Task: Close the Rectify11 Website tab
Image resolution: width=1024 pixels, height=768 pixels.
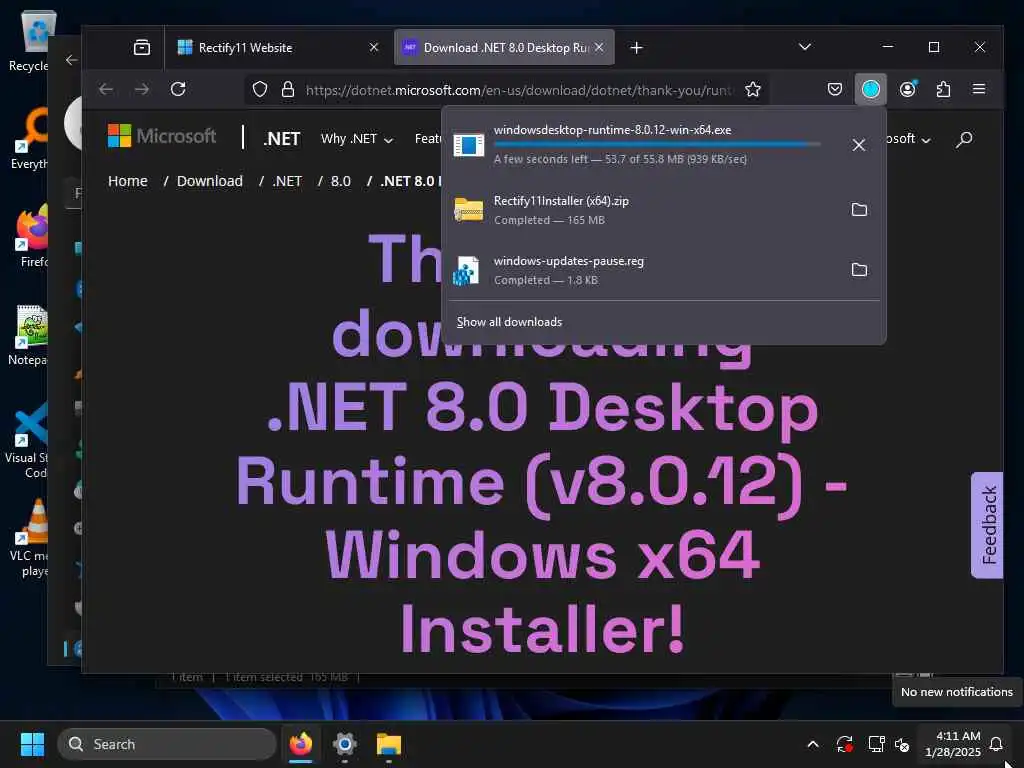Action: click(x=374, y=48)
